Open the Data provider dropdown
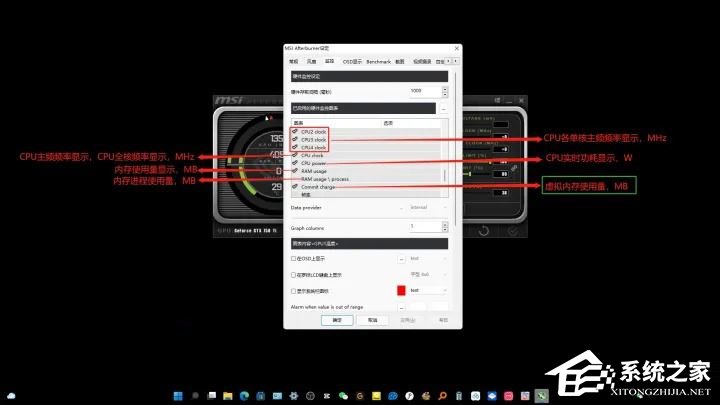 pyautogui.click(x=428, y=208)
